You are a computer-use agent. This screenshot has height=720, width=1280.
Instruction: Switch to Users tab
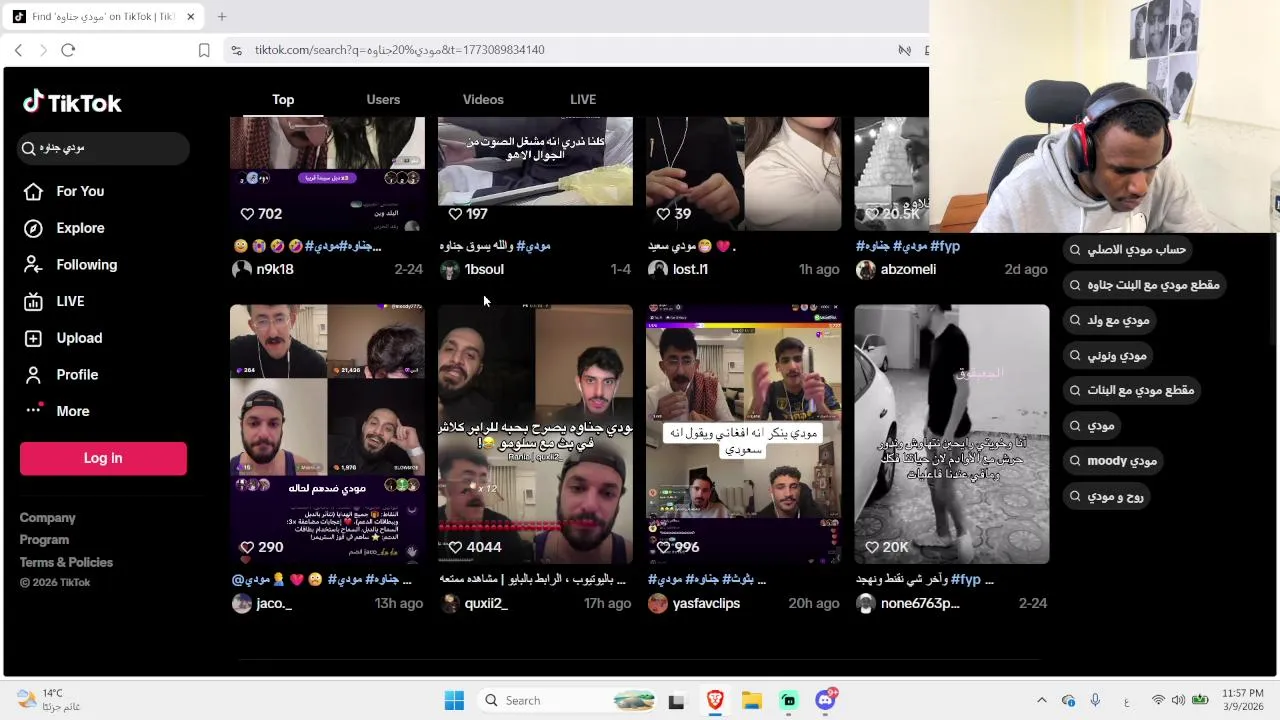tap(383, 100)
